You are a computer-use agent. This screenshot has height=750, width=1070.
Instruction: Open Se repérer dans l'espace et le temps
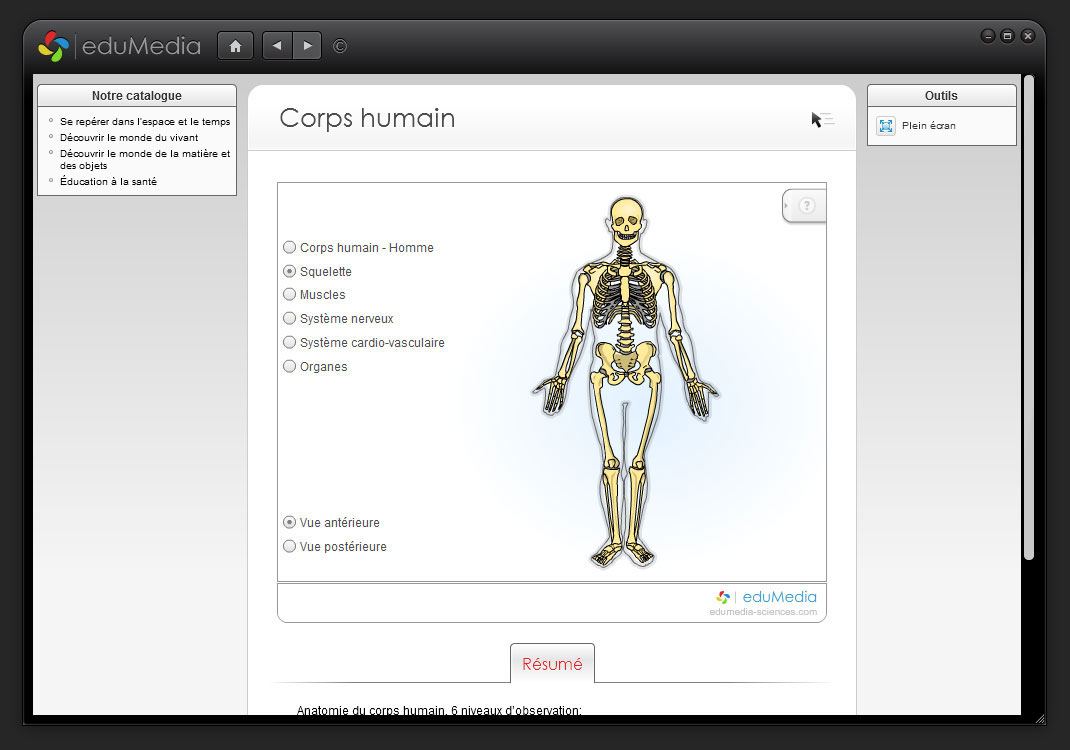tap(145, 122)
